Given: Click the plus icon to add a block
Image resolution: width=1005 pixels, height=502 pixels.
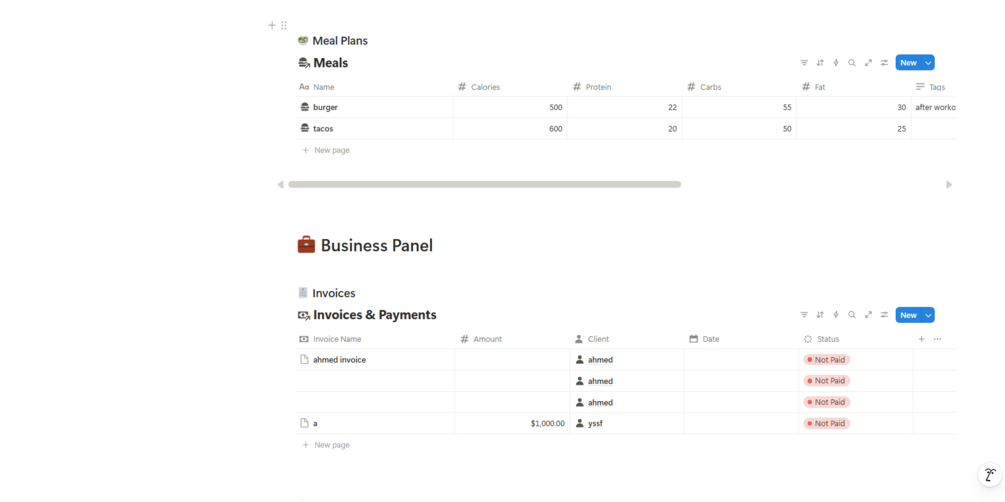Looking at the screenshot, I should pyautogui.click(x=272, y=25).
